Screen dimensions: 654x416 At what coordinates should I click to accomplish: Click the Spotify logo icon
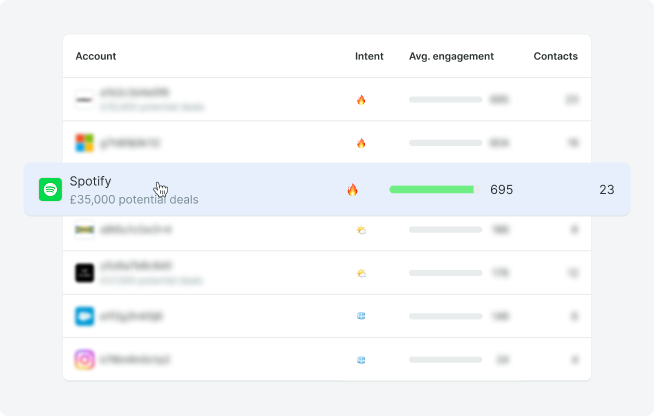point(50,189)
